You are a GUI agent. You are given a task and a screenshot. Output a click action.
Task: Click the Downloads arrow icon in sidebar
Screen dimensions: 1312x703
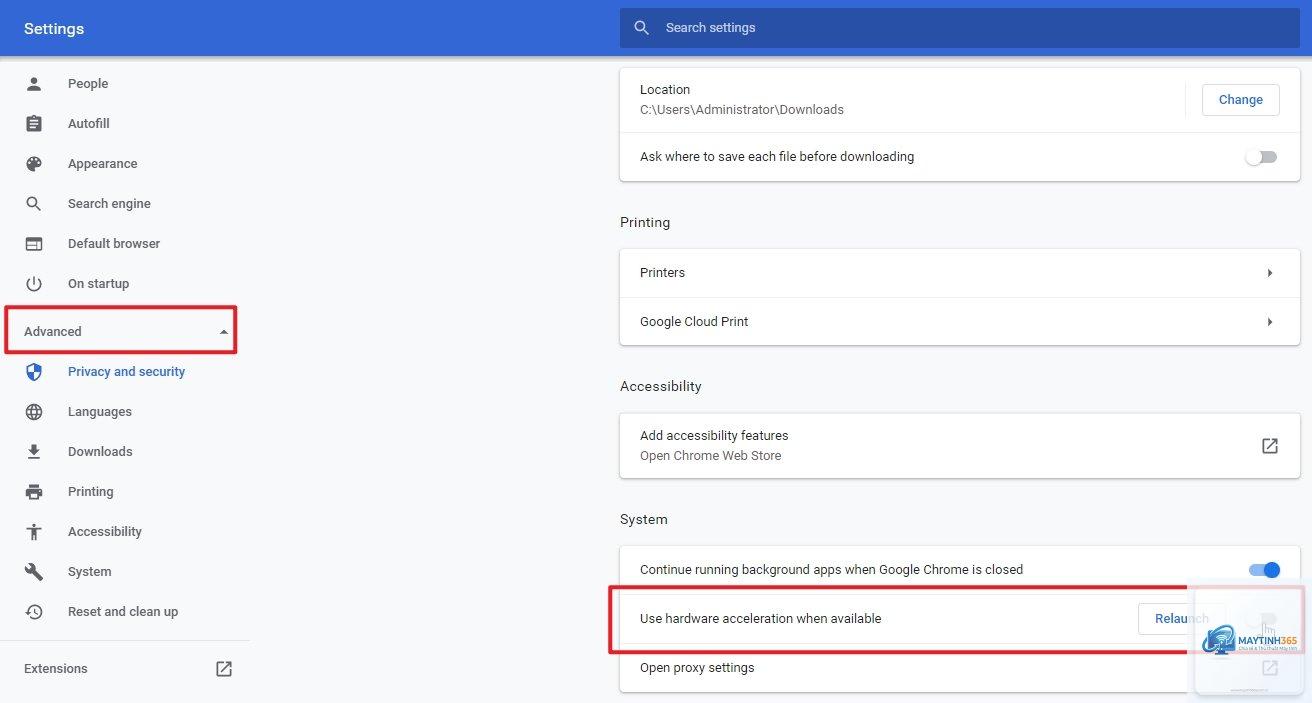34,452
